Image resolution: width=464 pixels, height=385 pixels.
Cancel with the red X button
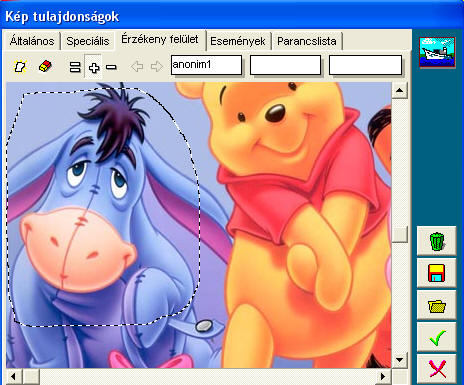pos(437,369)
